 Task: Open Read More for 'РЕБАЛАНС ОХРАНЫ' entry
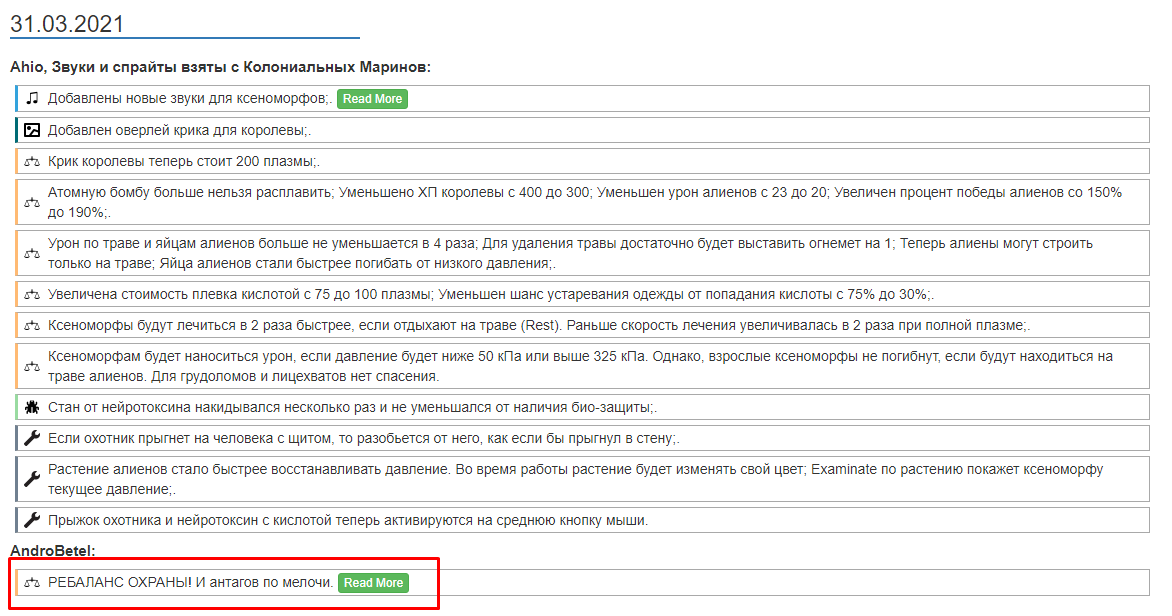click(374, 582)
